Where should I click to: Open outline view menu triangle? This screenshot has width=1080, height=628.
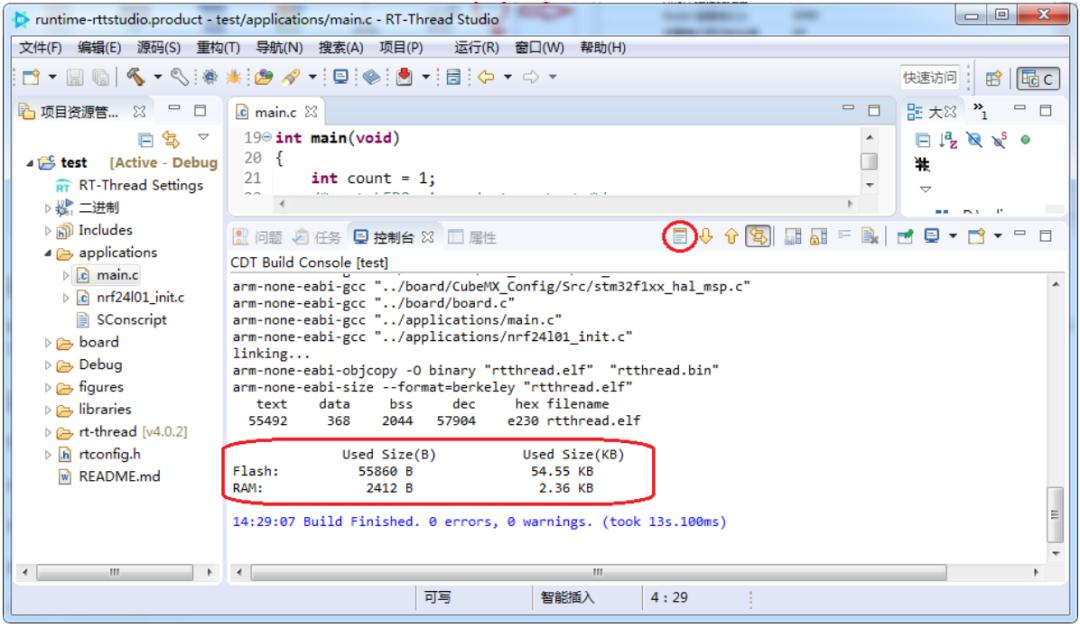(925, 189)
